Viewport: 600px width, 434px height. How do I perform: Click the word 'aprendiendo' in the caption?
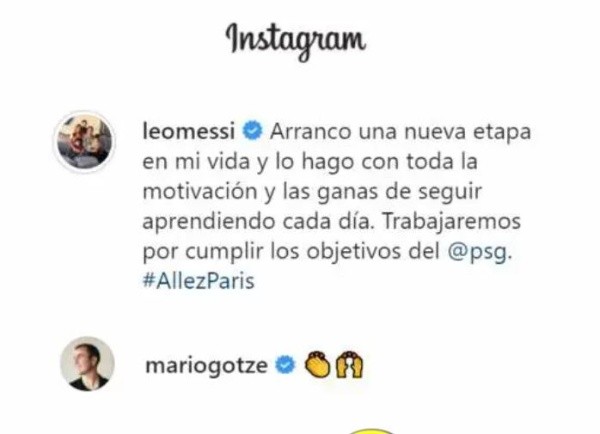pos(209,222)
